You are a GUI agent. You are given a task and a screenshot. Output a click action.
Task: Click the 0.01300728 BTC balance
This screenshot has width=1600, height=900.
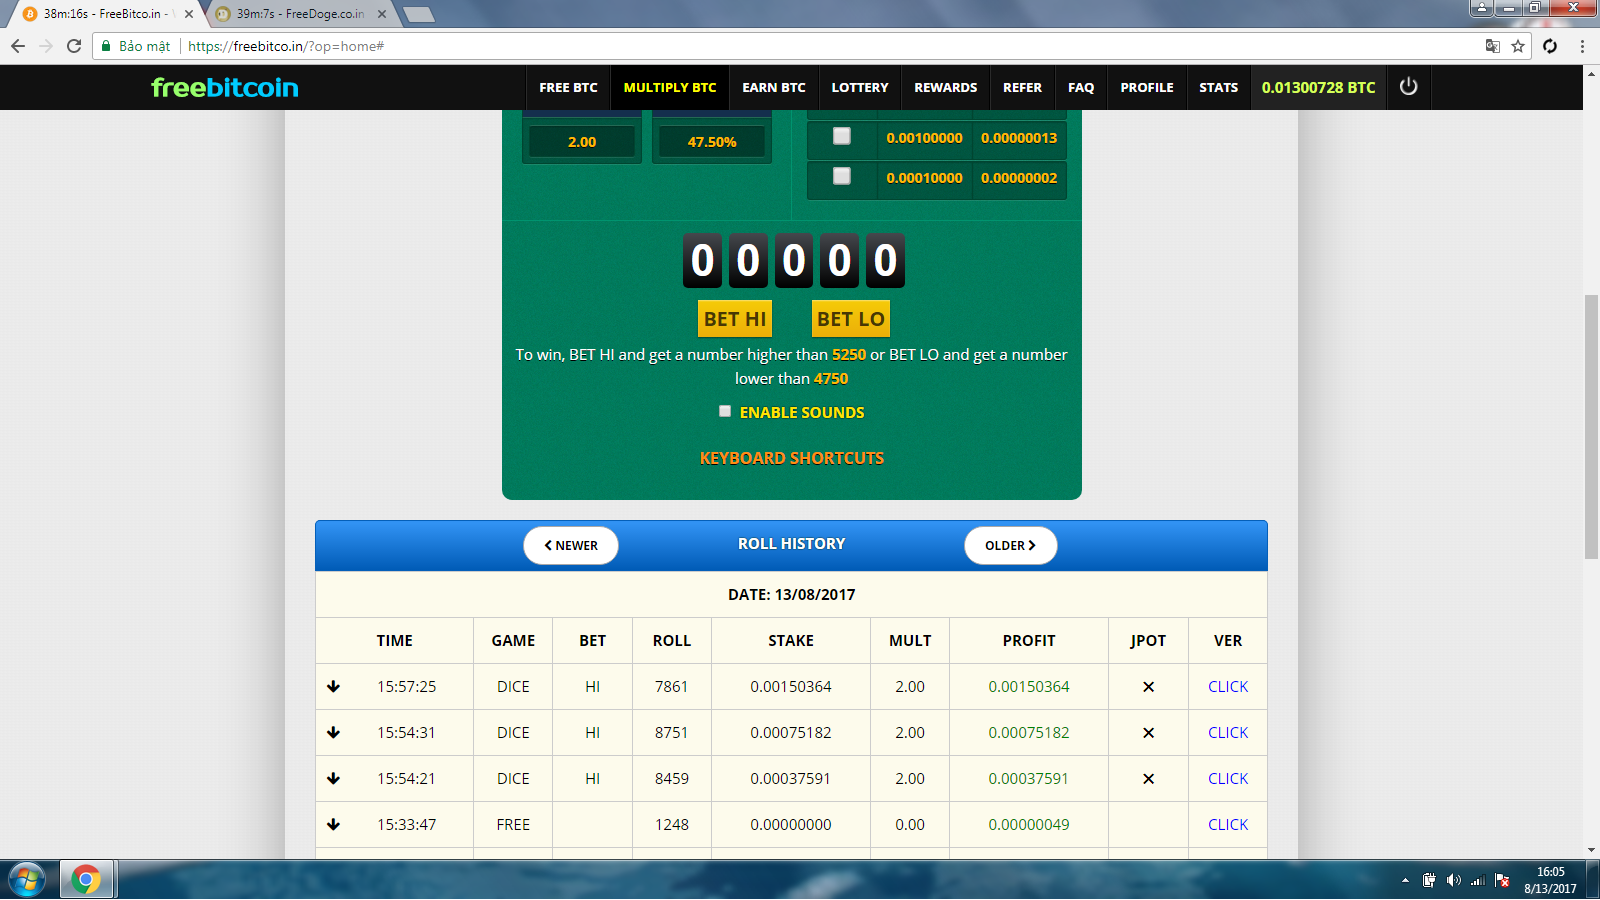[1318, 88]
